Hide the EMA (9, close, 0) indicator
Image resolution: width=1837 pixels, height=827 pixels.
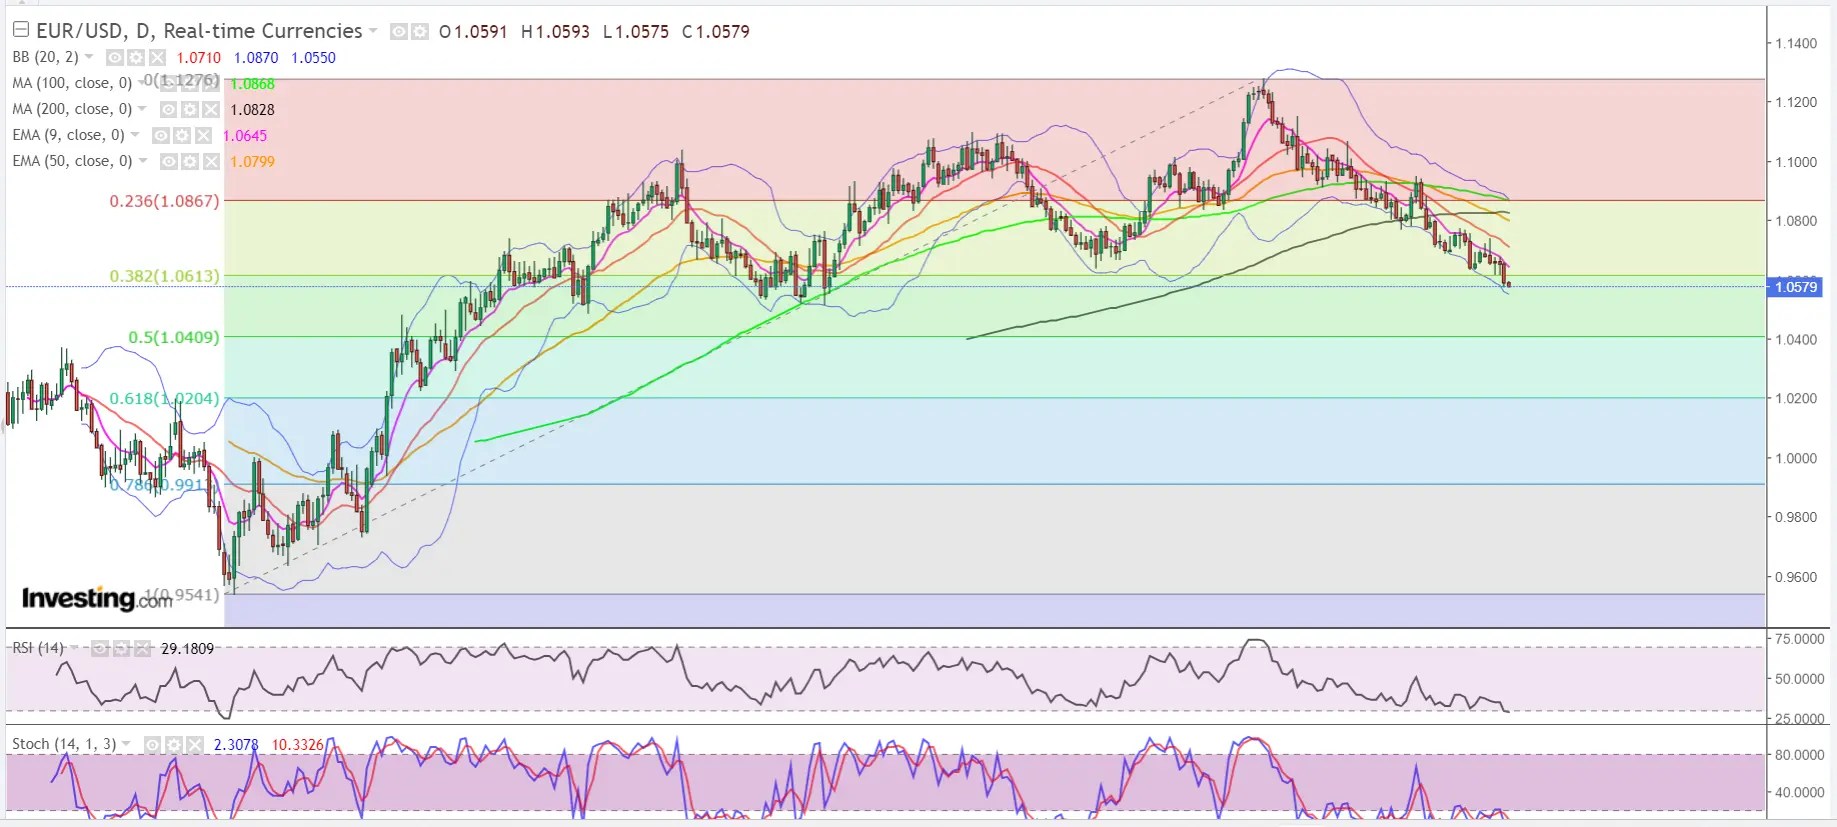(161, 135)
